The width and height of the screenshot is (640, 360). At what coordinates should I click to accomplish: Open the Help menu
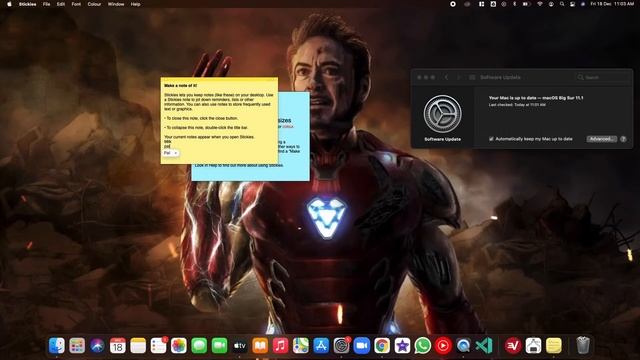pos(136,4)
